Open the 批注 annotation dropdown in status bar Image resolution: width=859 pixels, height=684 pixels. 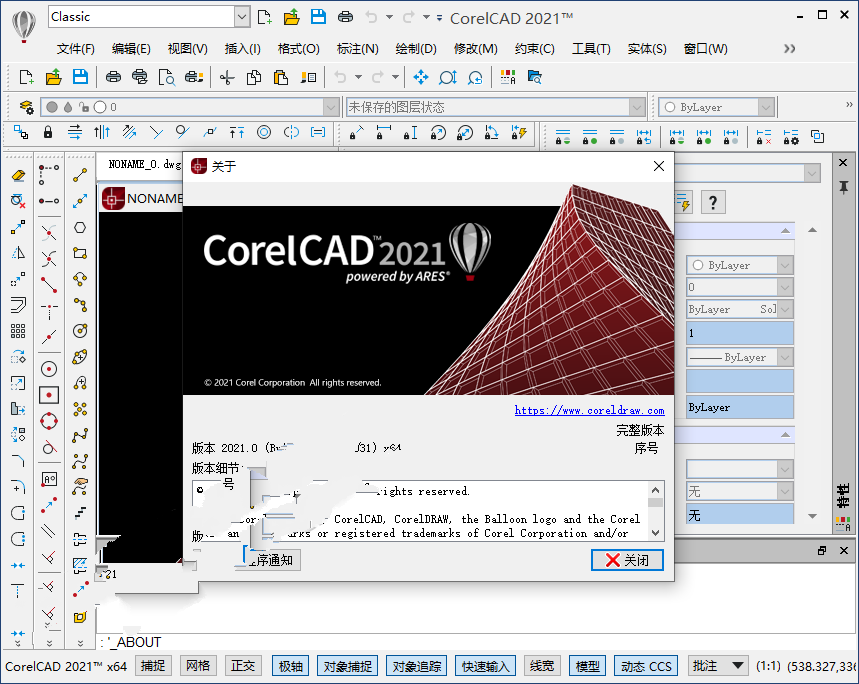(717, 666)
